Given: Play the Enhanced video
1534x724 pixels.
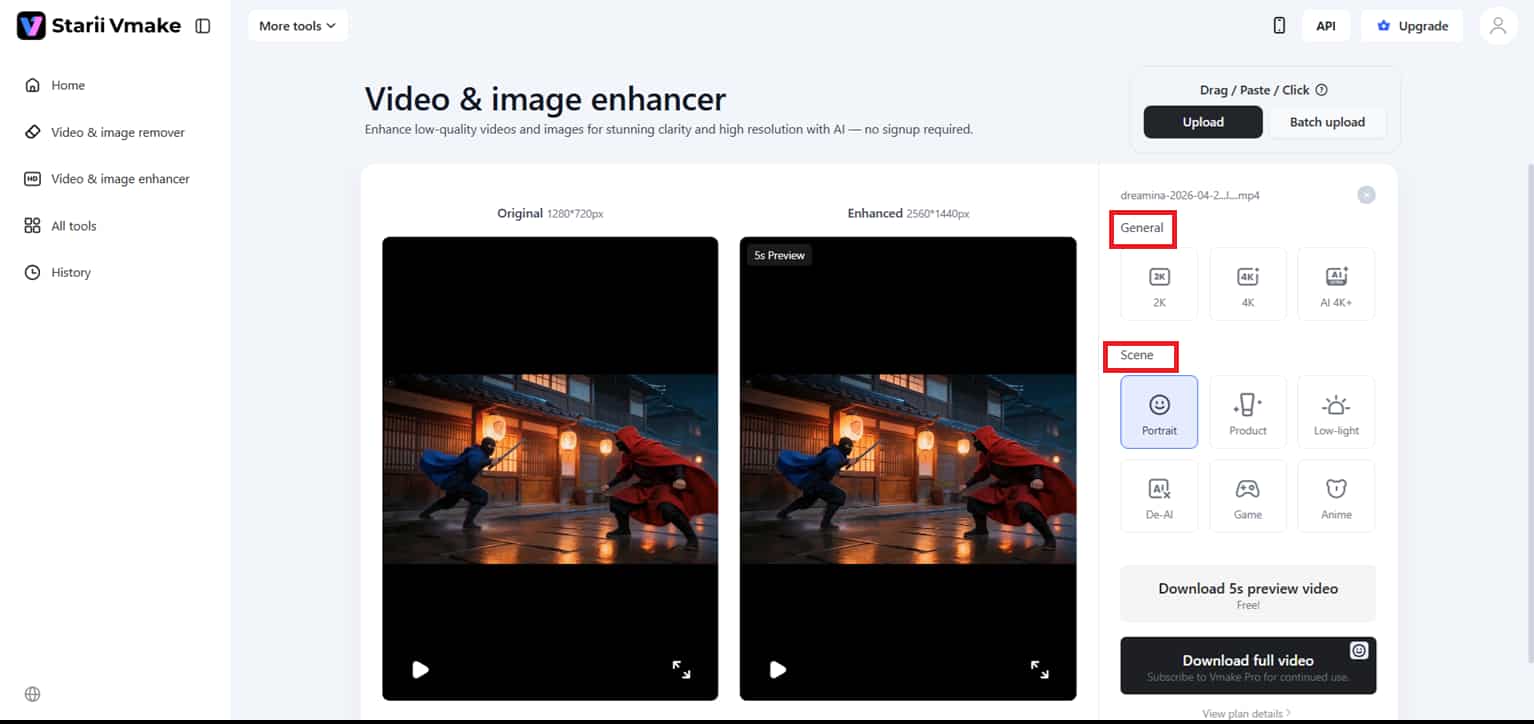Looking at the screenshot, I should [x=777, y=669].
